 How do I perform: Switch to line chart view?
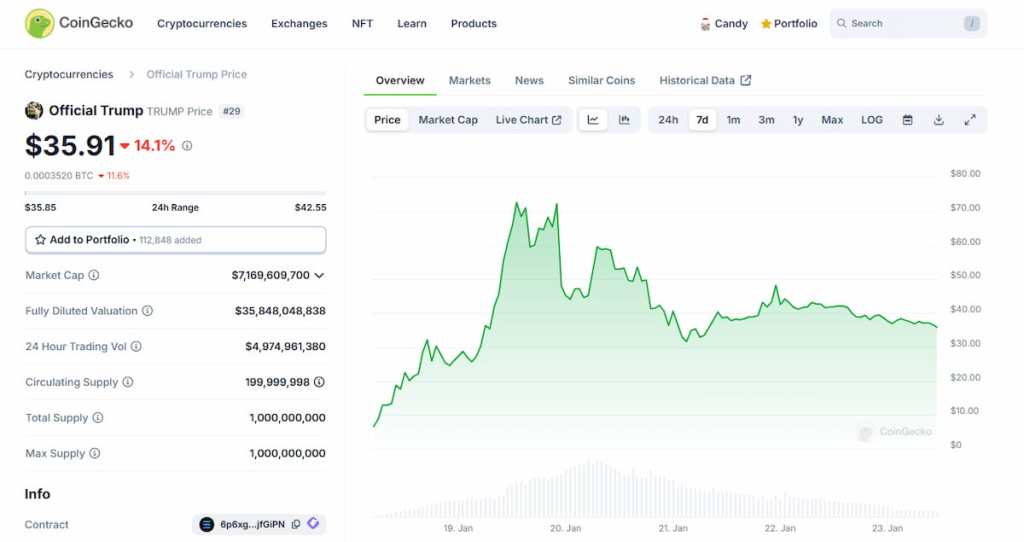(593, 120)
